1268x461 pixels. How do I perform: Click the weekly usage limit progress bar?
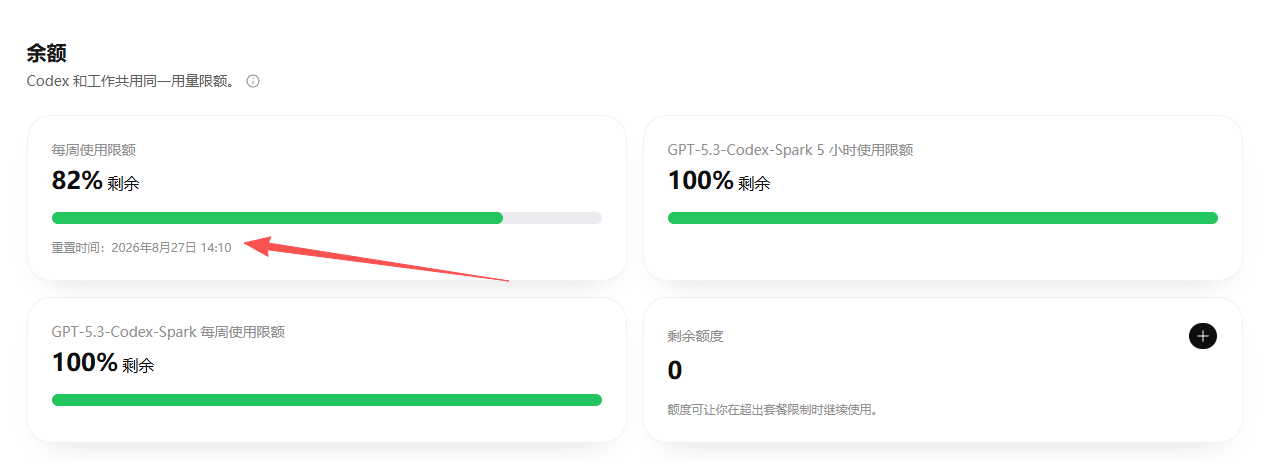click(x=327, y=218)
